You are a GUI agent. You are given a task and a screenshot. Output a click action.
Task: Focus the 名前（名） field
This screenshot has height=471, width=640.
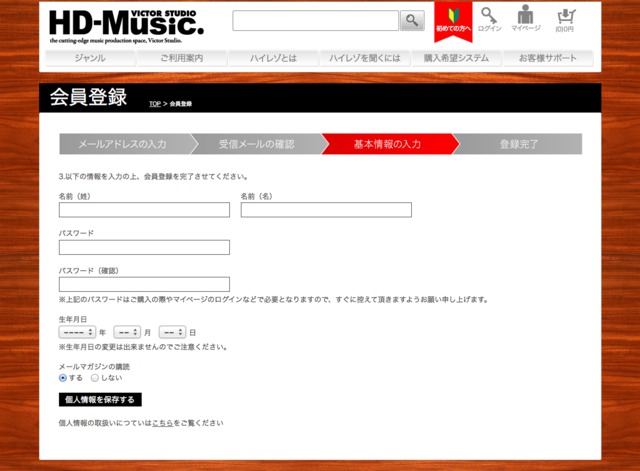click(326, 210)
